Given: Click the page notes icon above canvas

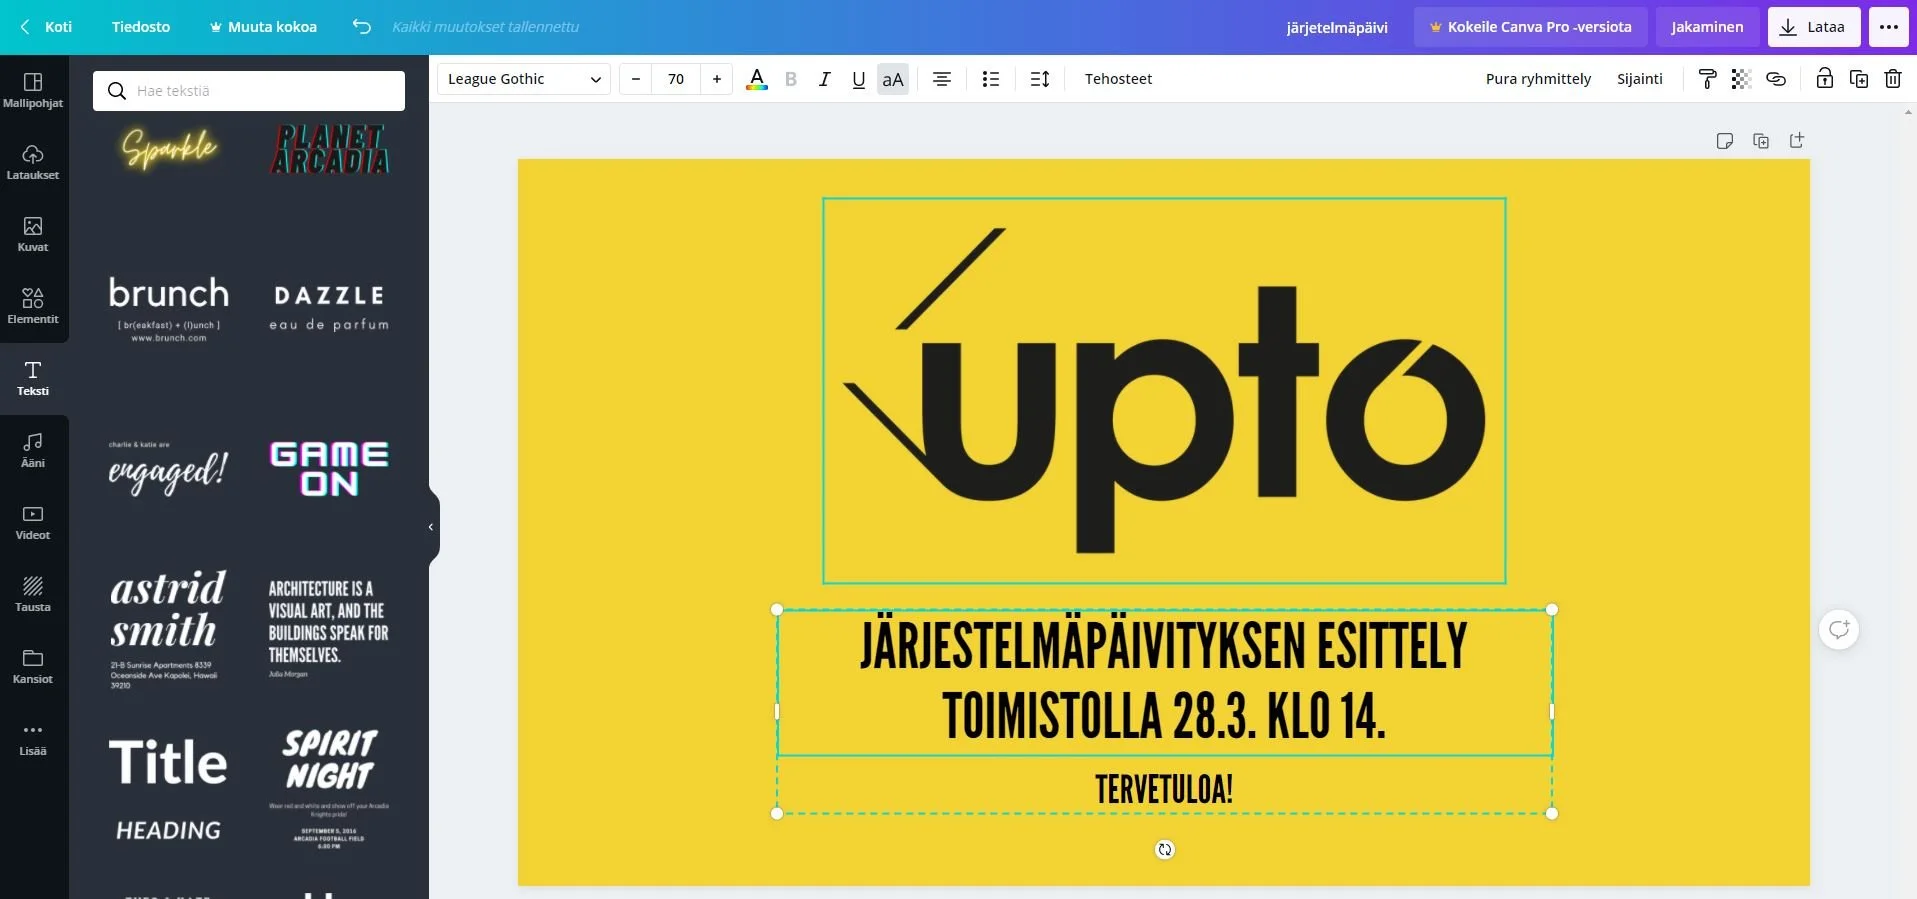Looking at the screenshot, I should (x=1725, y=141).
